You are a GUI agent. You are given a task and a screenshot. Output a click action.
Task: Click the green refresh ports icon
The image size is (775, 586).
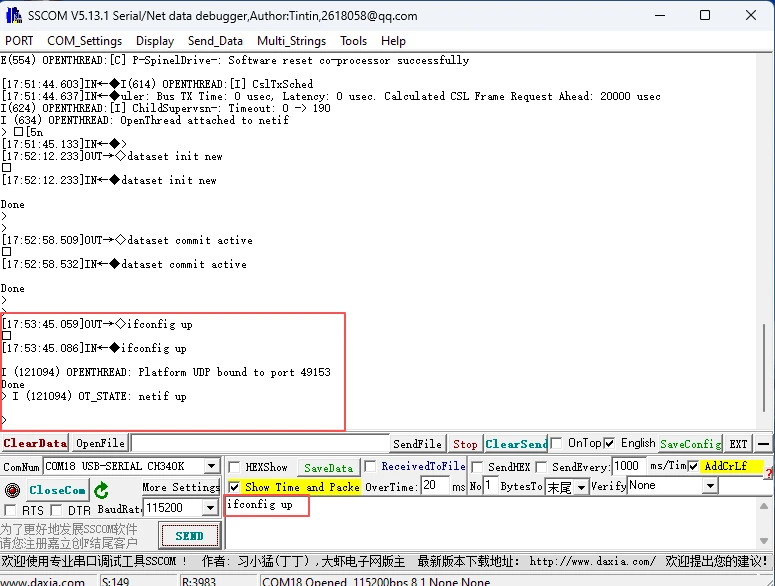point(101,490)
